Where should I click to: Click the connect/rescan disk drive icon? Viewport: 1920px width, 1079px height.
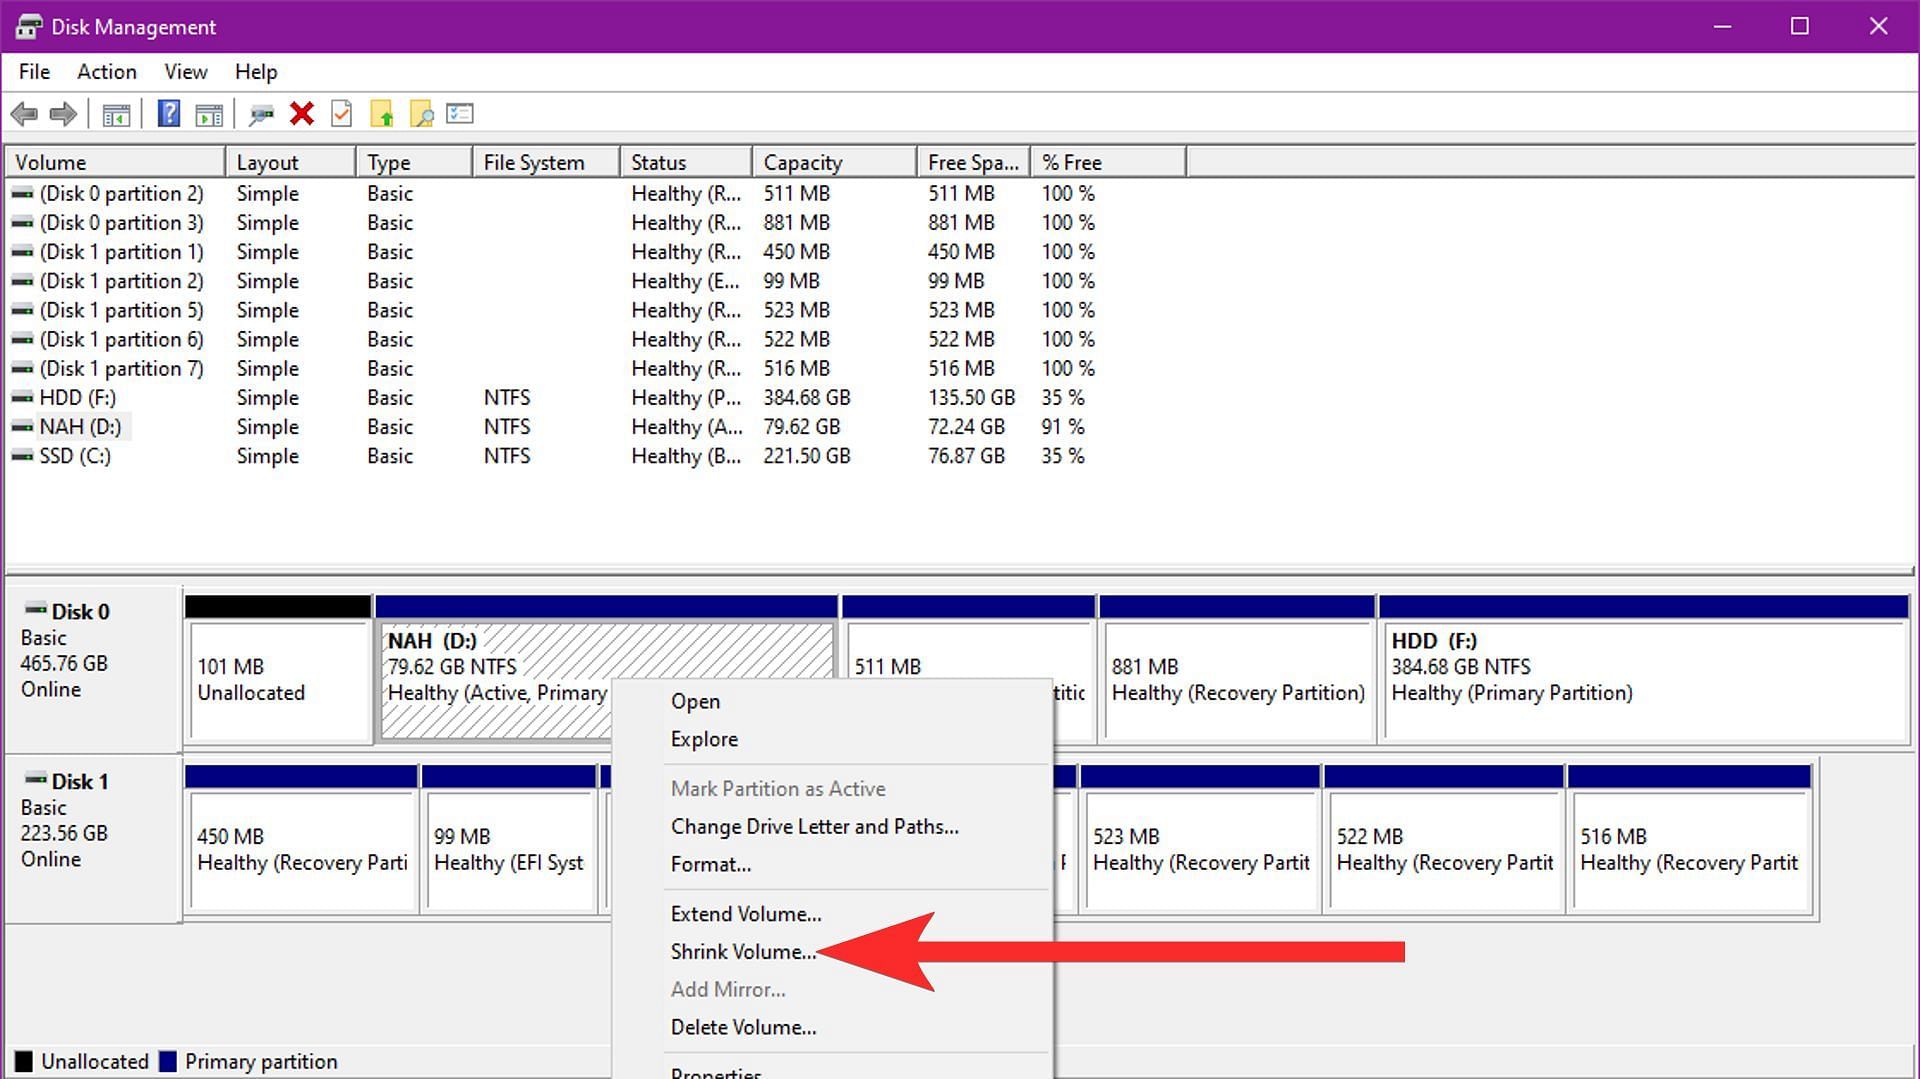point(262,114)
